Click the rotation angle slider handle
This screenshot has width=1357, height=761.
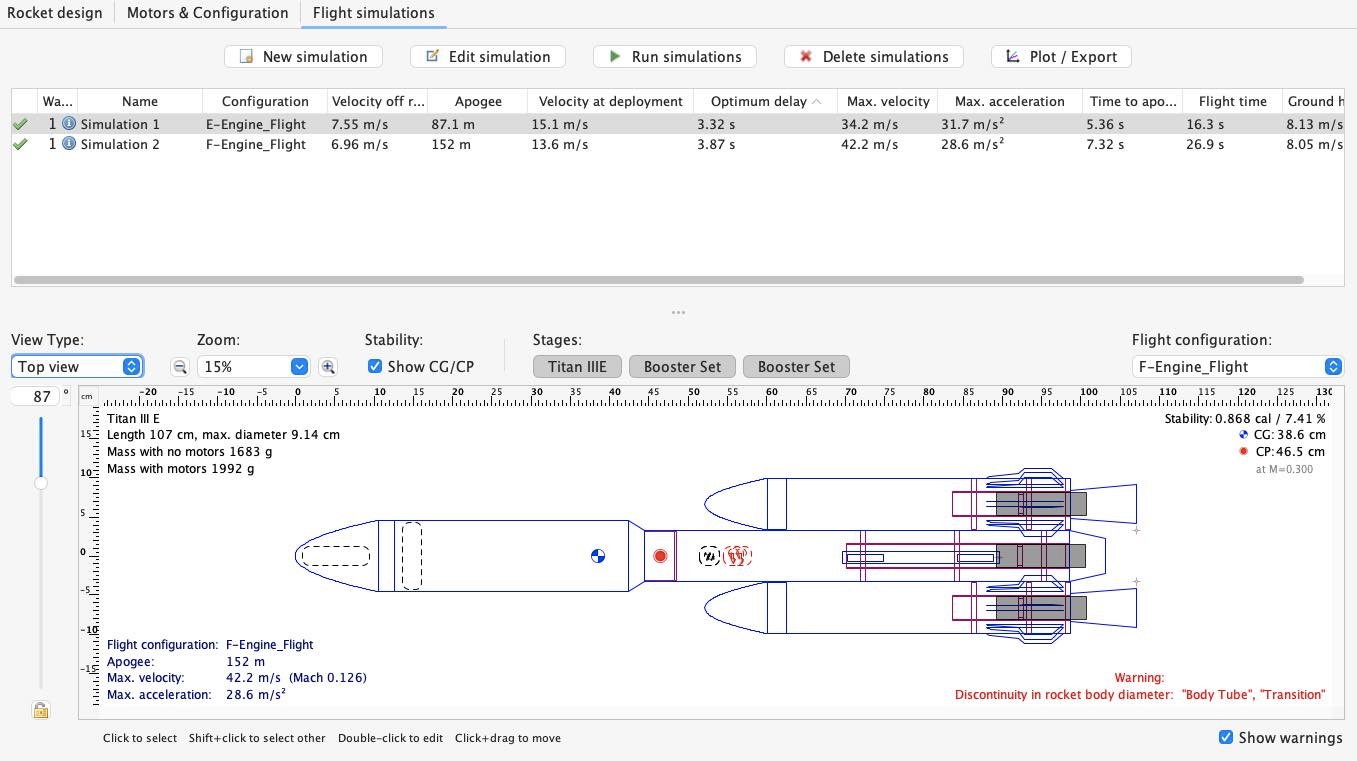(41, 483)
